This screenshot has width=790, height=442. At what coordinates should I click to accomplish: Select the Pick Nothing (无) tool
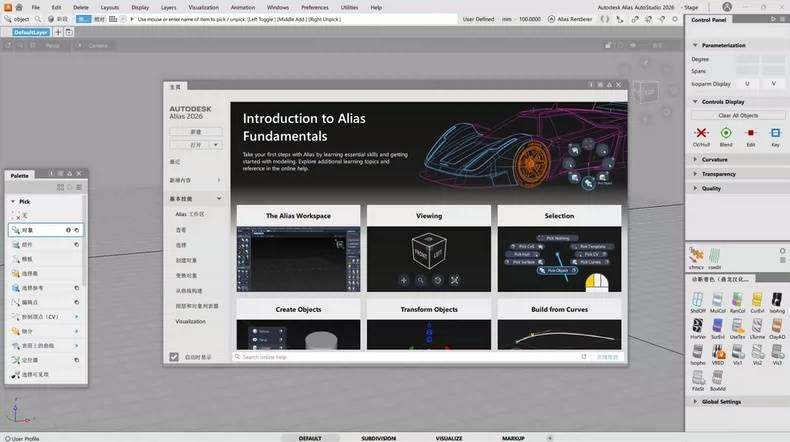(x=25, y=215)
